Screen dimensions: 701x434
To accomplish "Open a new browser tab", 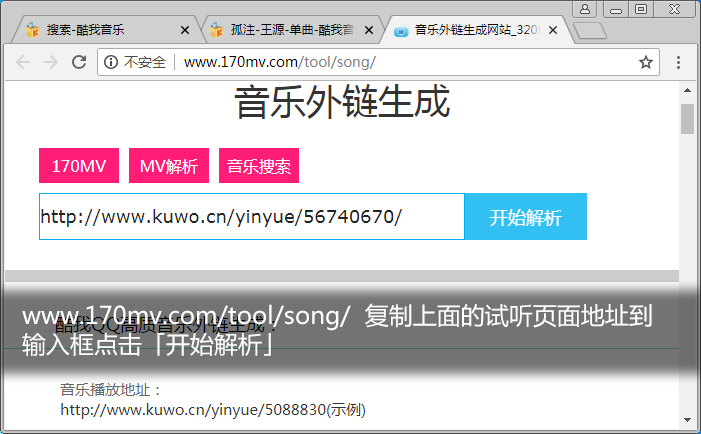I will point(590,31).
